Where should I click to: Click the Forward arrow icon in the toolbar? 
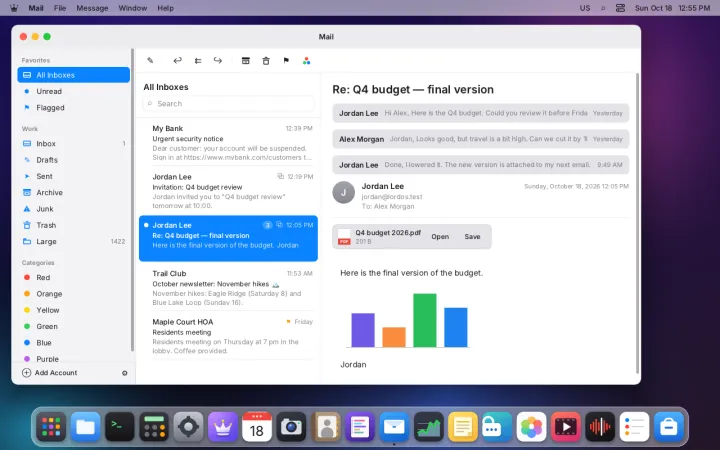click(x=218, y=61)
